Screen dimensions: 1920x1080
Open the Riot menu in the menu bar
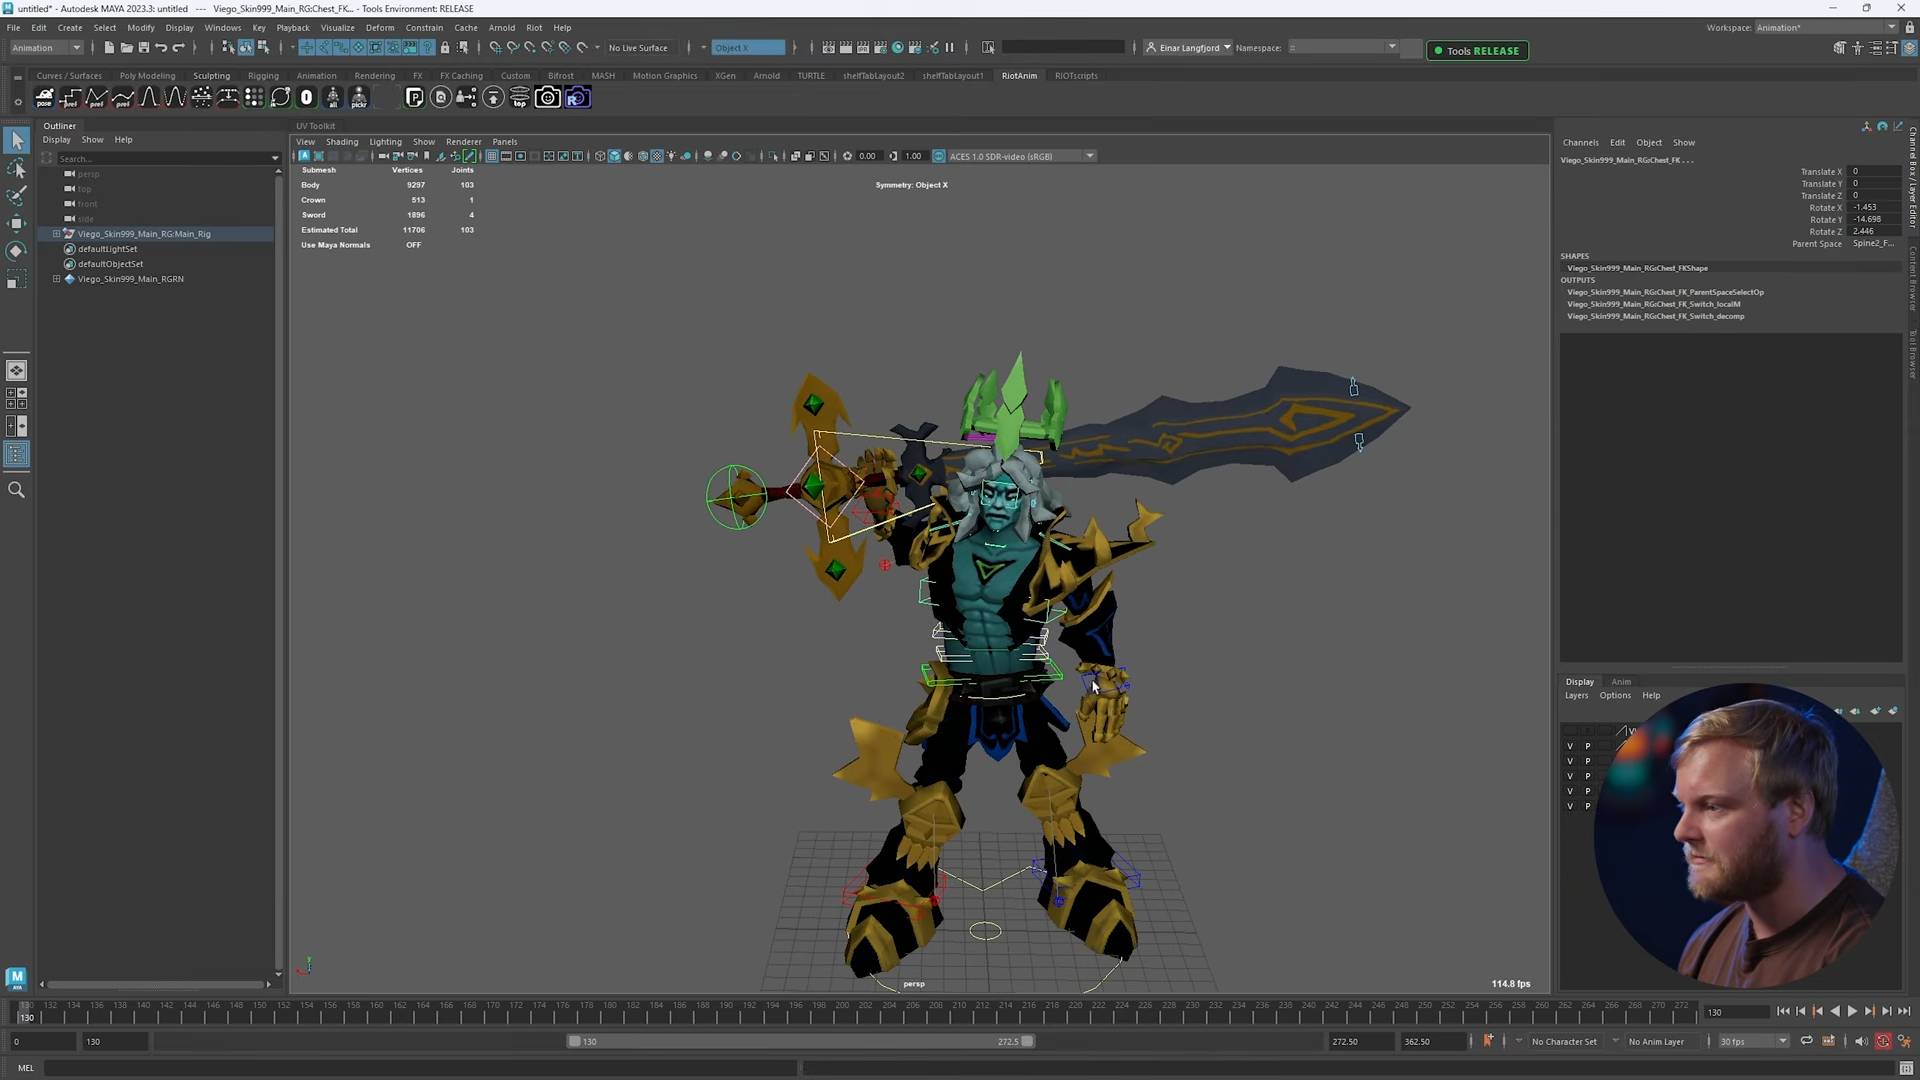coord(534,28)
